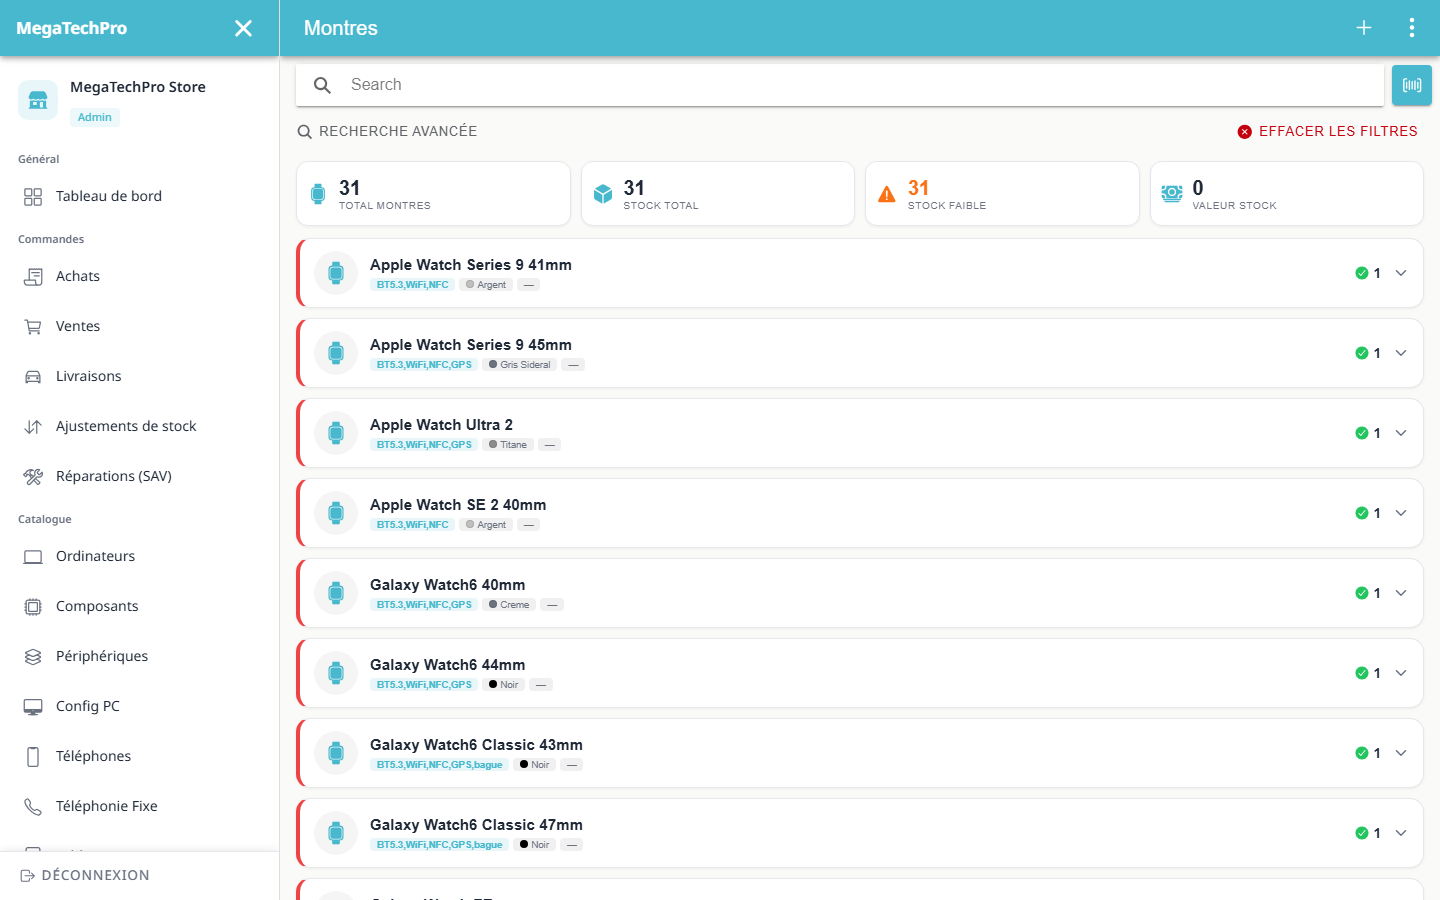
Task: Click the green stock check for Galaxy Watch6 44mm
Action: point(1362,673)
